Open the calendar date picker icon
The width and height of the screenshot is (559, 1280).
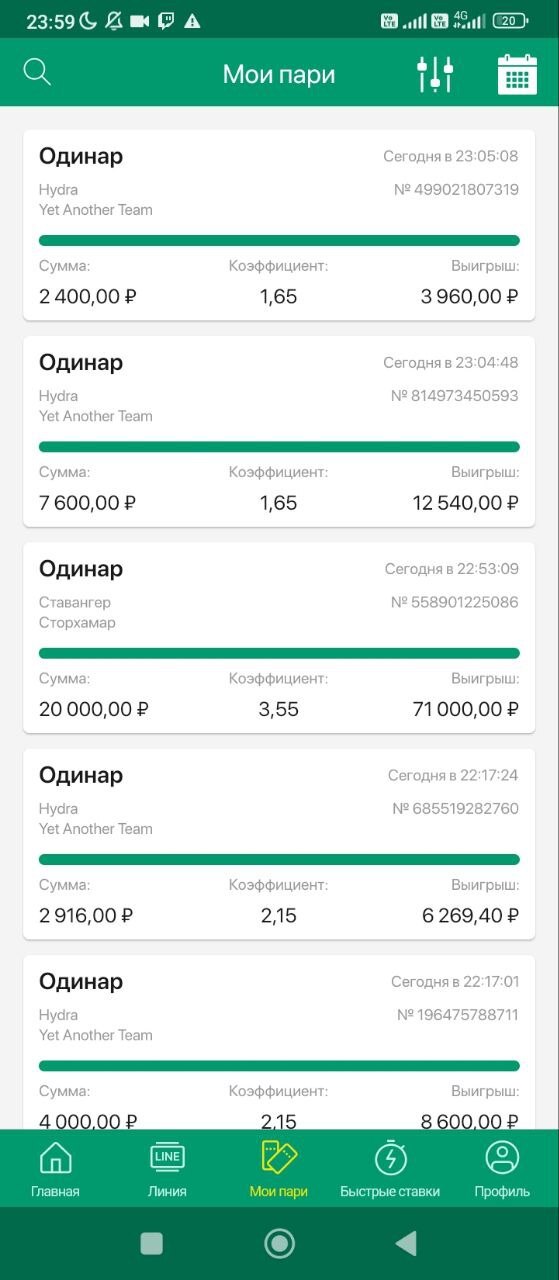[517, 74]
